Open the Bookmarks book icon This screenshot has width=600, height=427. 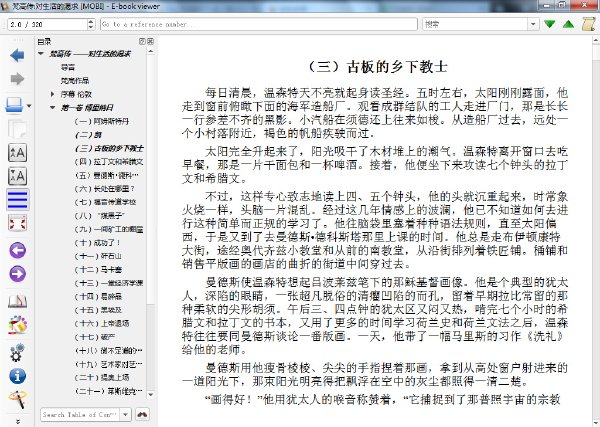pos(17,302)
